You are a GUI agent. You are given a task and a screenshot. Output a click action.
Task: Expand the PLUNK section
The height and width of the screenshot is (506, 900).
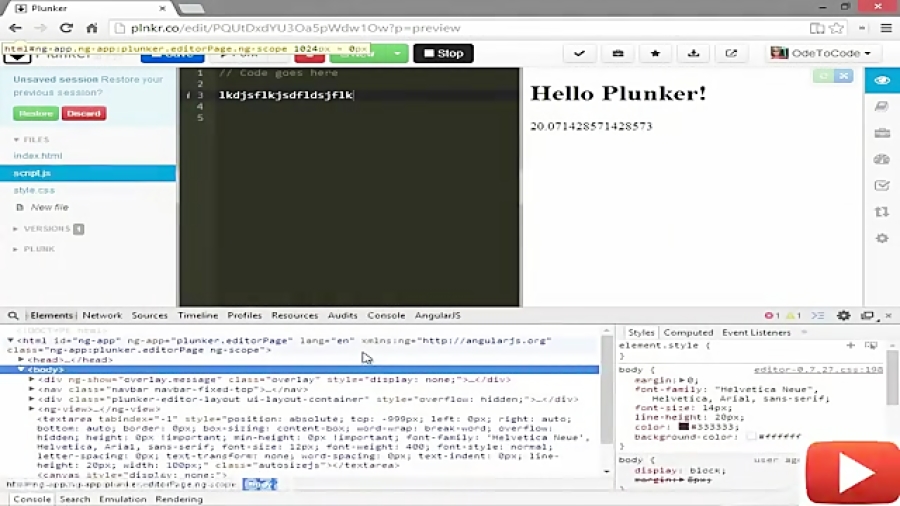point(34,249)
